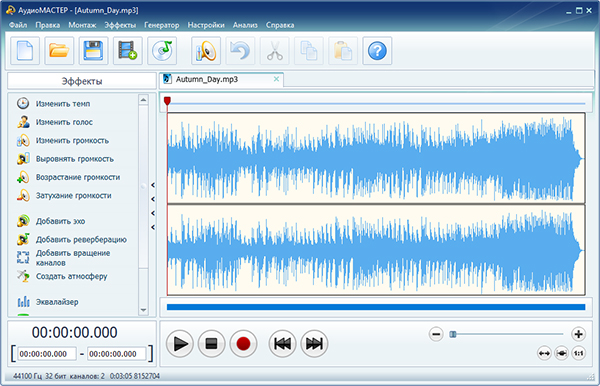The width and height of the screenshot is (600, 386).
Task: Click the upper channel waveform
Action: click(x=376, y=158)
